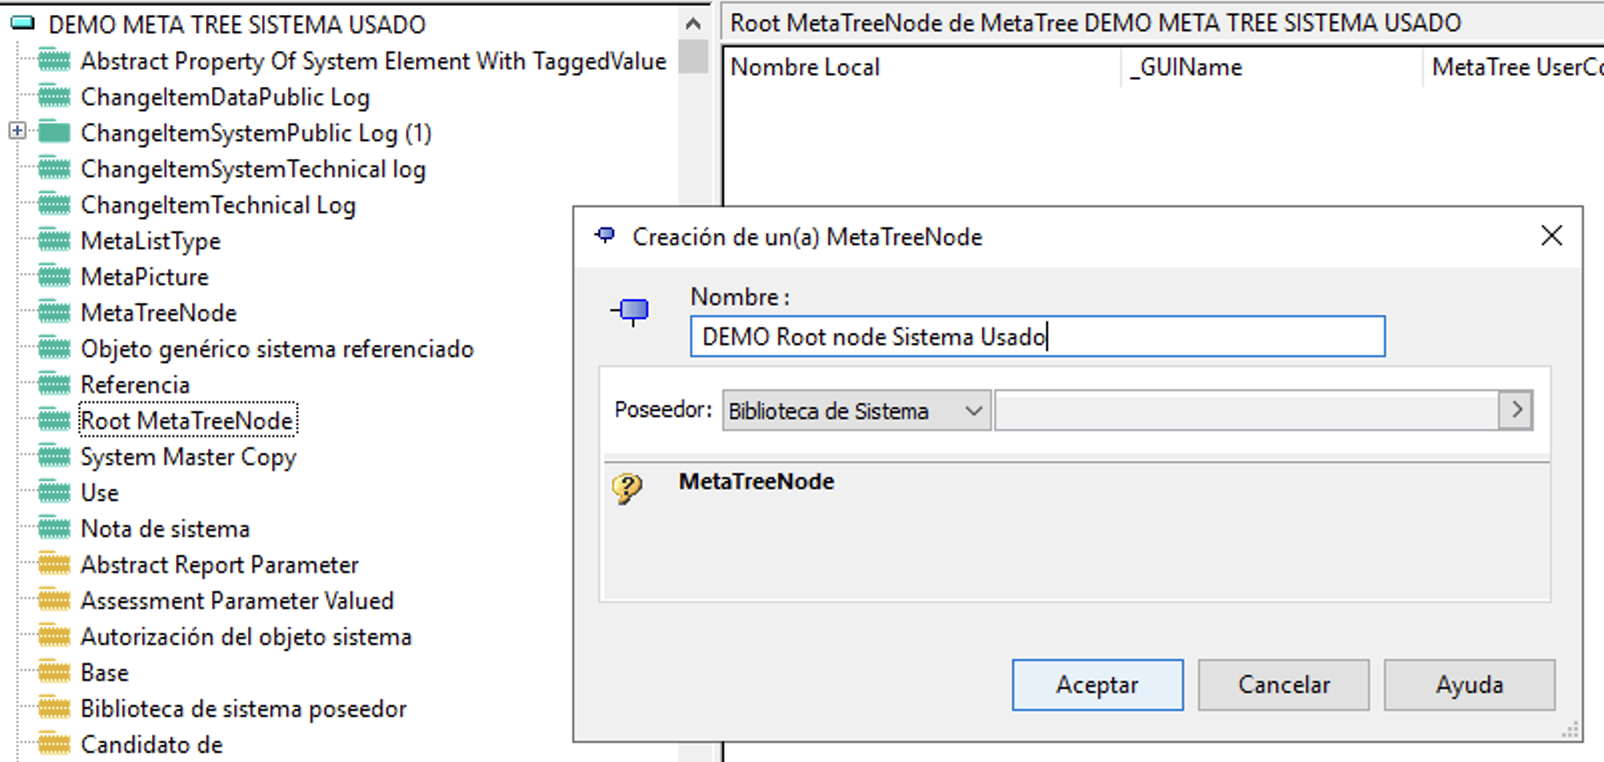Click the folder icon beside MetaListType
The width and height of the screenshot is (1604, 762).
tap(54, 241)
